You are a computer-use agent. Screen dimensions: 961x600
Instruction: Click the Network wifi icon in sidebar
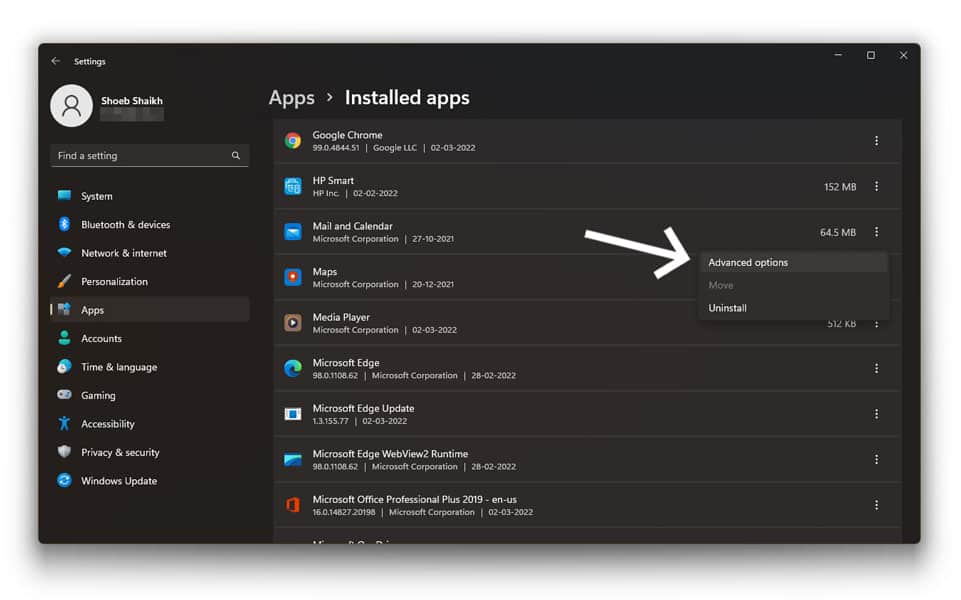tap(64, 253)
